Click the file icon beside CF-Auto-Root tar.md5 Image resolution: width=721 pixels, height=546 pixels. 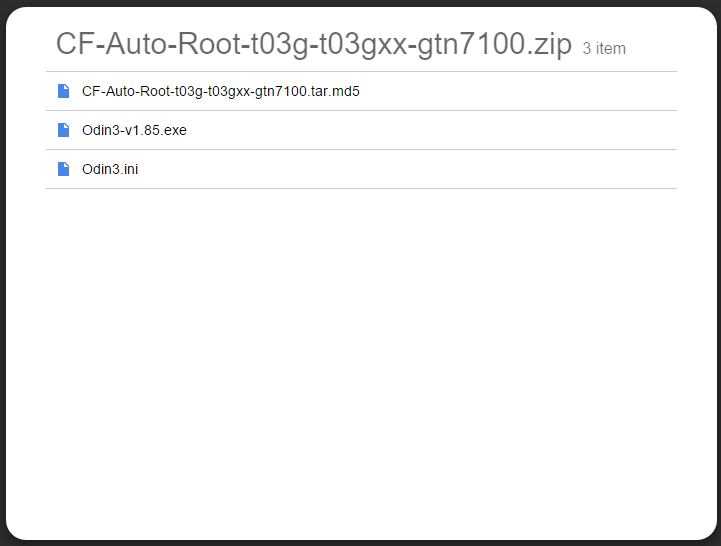[63, 91]
